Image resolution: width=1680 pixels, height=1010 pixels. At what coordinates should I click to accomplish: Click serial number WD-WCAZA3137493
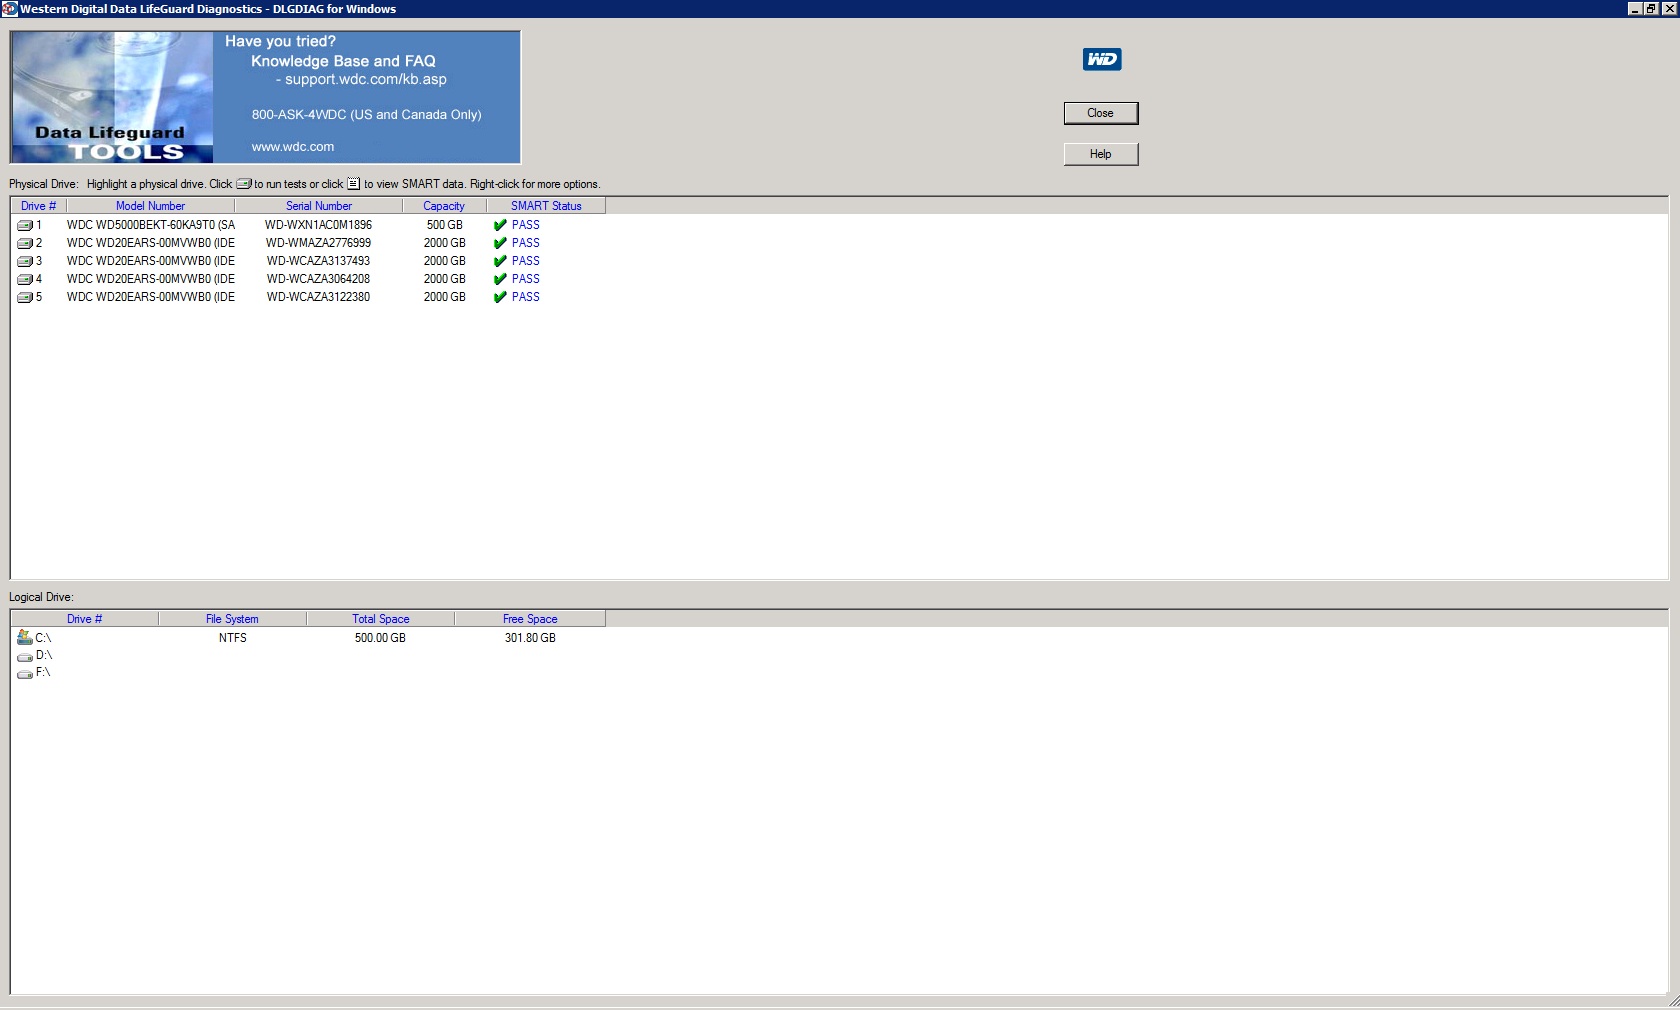click(318, 261)
